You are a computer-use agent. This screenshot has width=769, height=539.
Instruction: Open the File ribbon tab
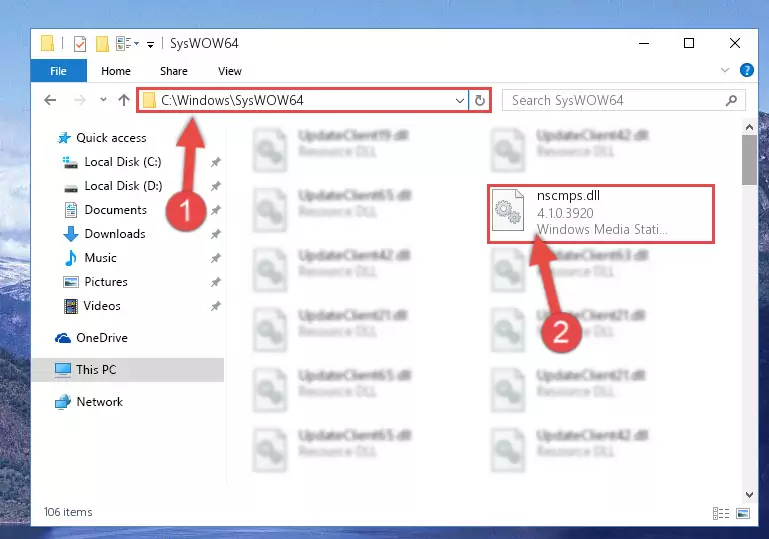click(58, 71)
